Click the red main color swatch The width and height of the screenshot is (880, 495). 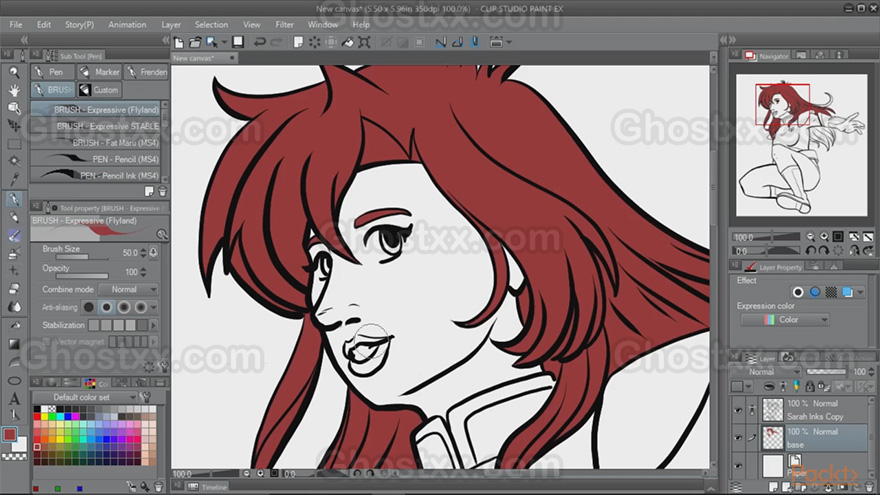[10, 435]
